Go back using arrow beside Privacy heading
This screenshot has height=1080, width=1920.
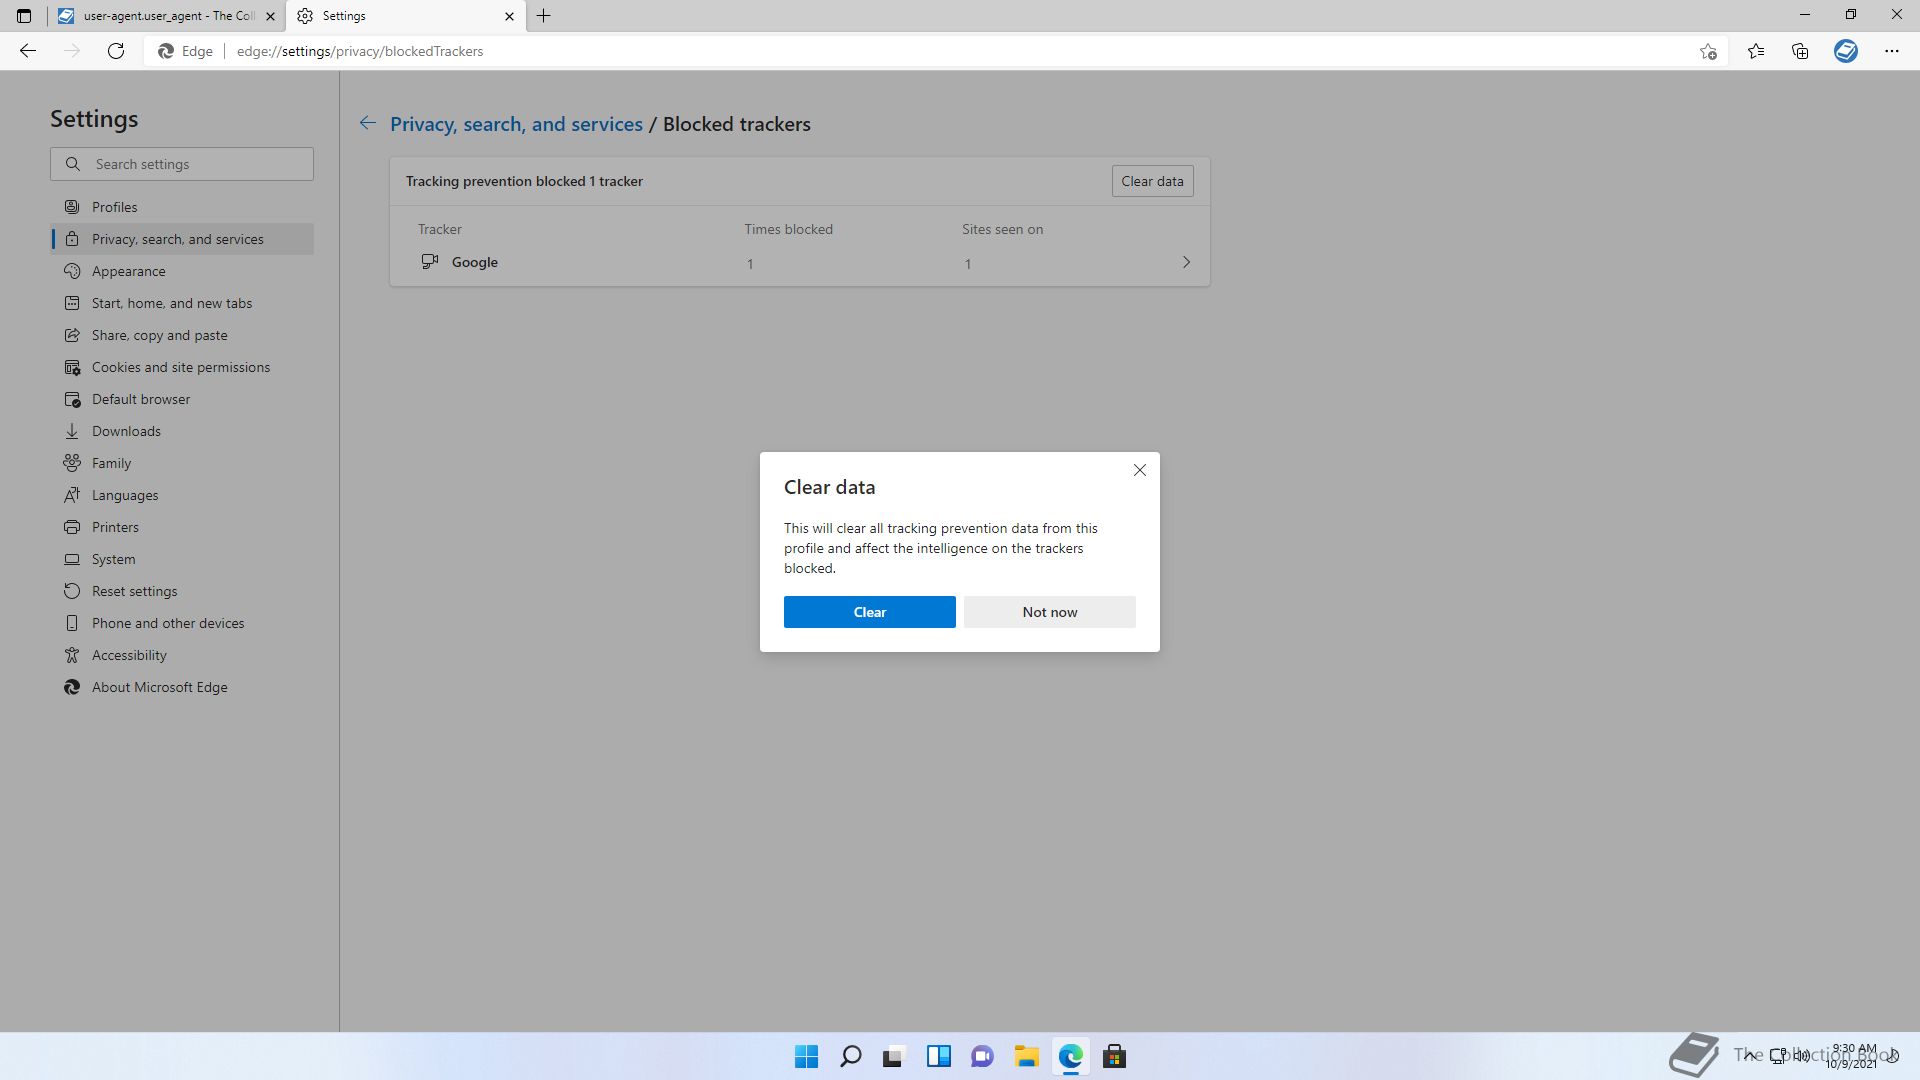coord(368,123)
